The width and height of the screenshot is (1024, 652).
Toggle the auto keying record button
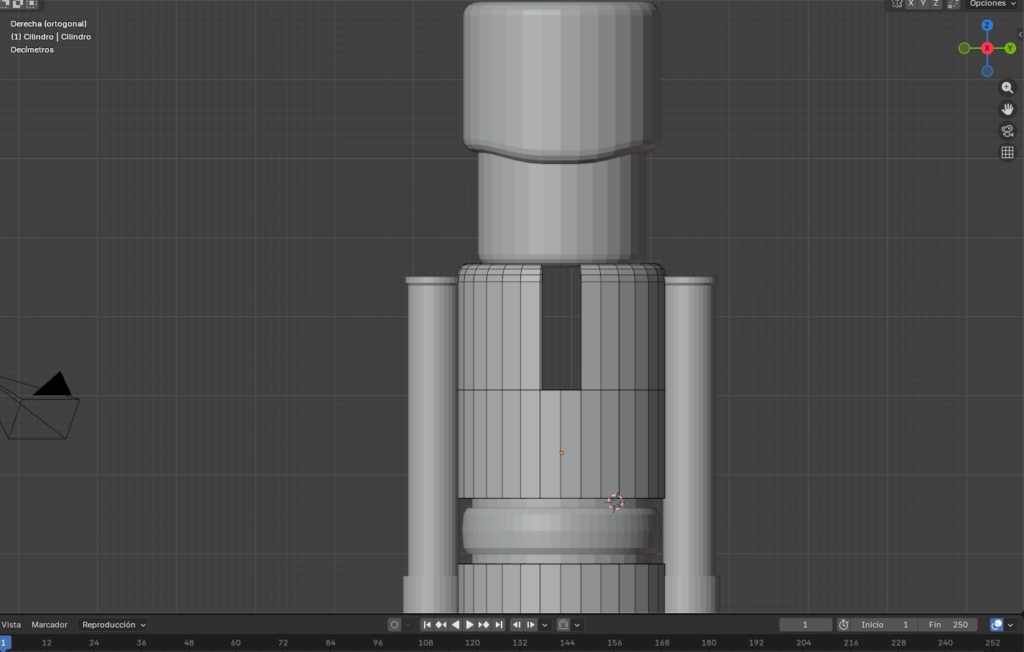tap(394, 625)
